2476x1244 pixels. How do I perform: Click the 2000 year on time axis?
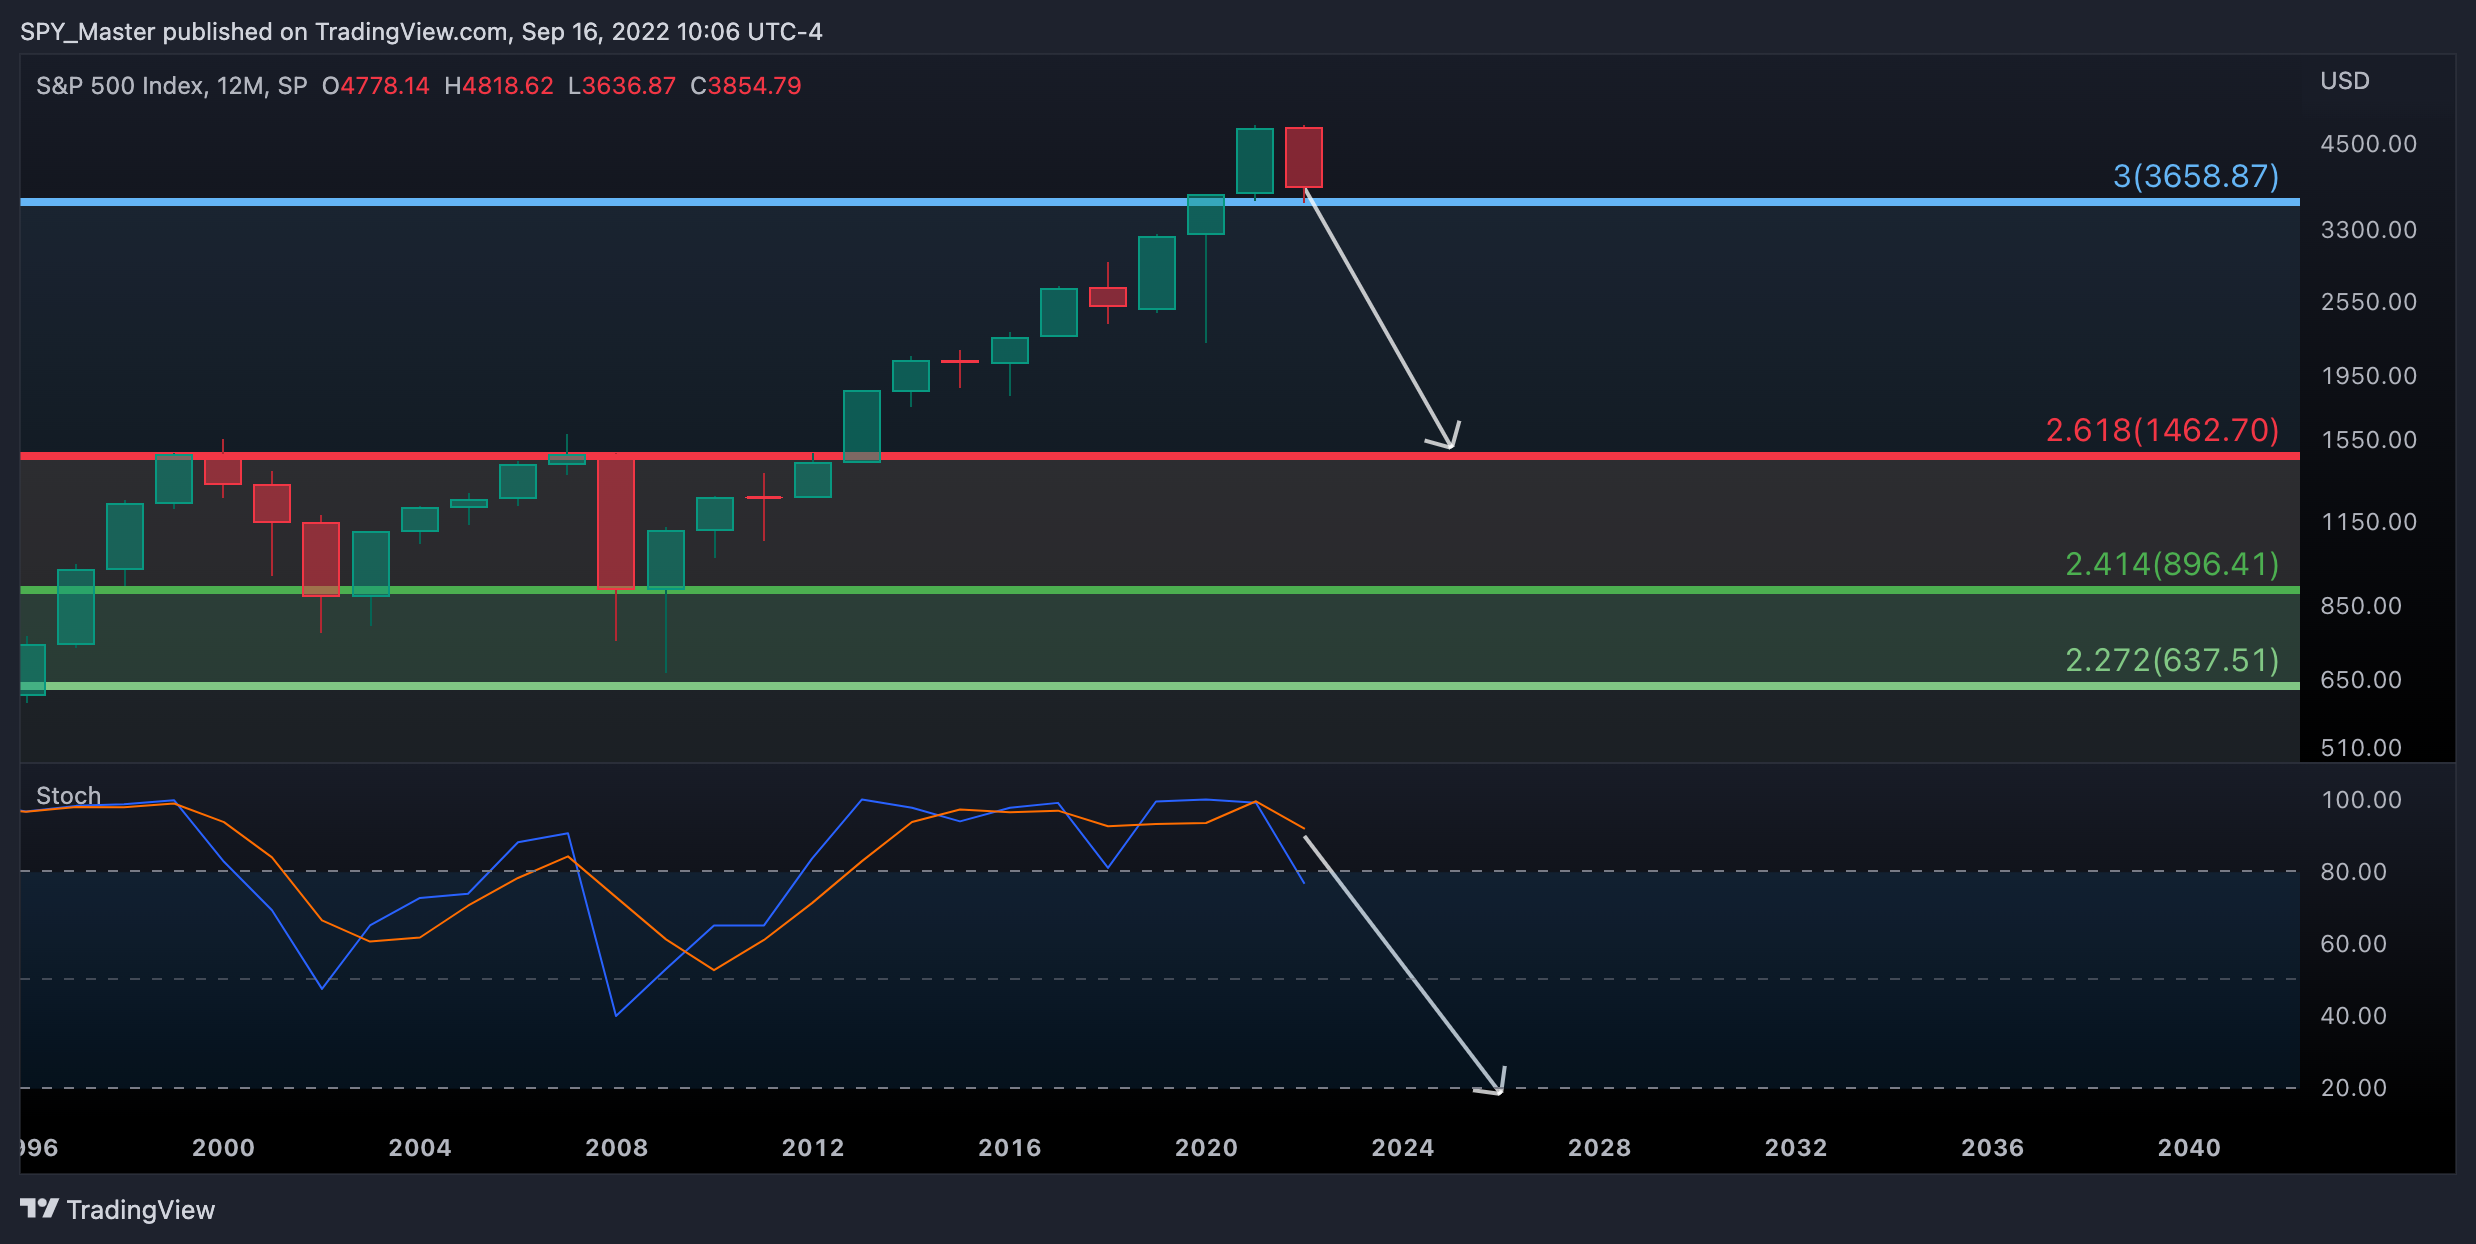223,1148
